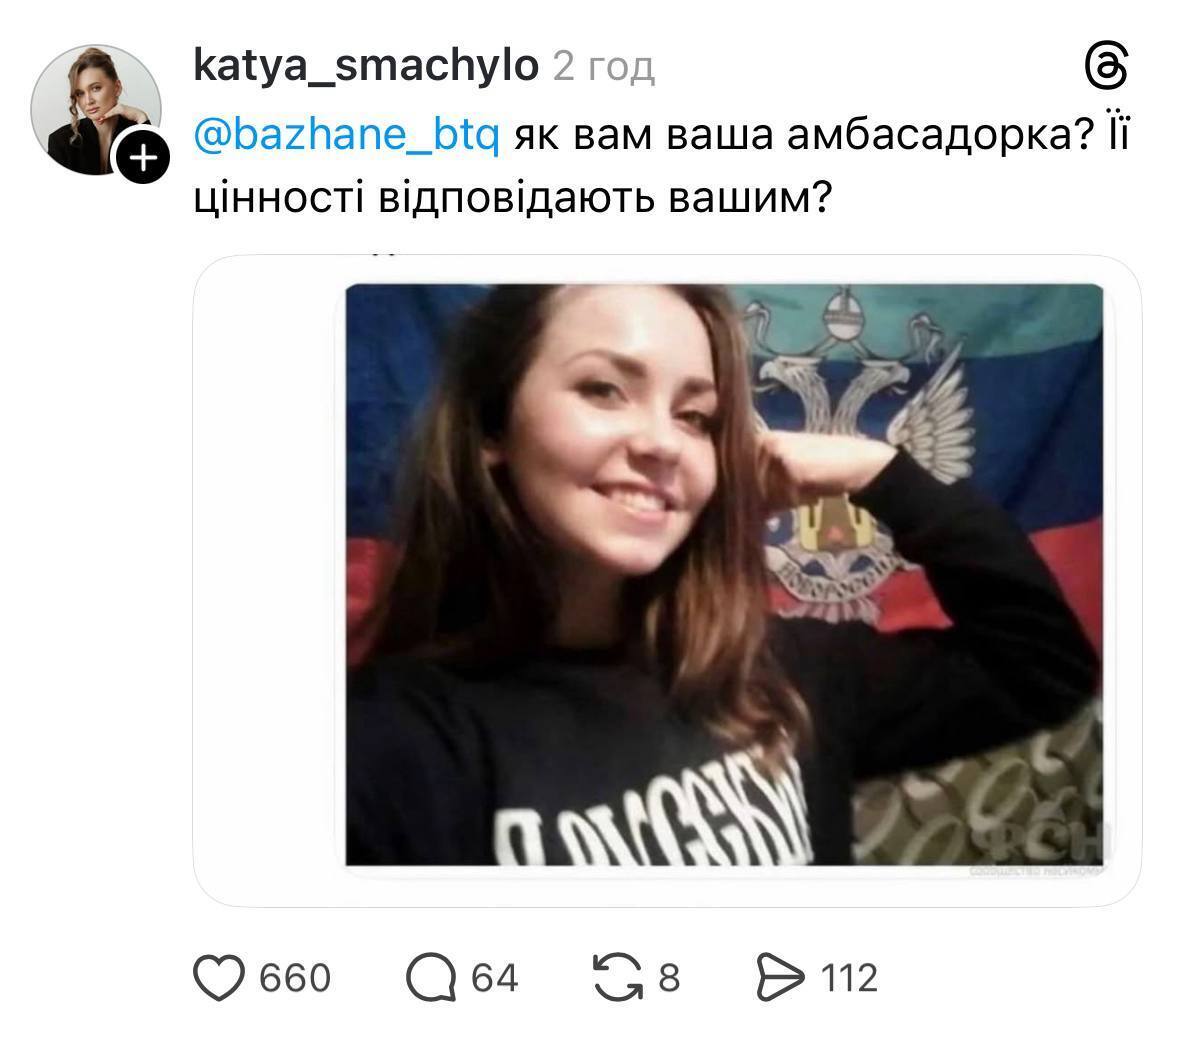The height and width of the screenshot is (1046, 1179).
Task: View the 64 replies count
Action: click(494, 977)
